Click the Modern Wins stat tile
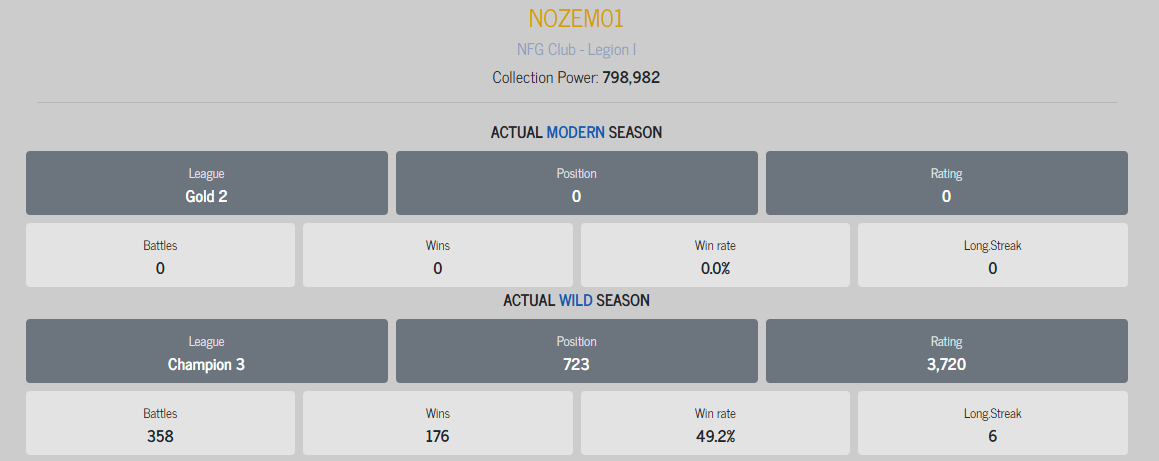 (438, 255)
